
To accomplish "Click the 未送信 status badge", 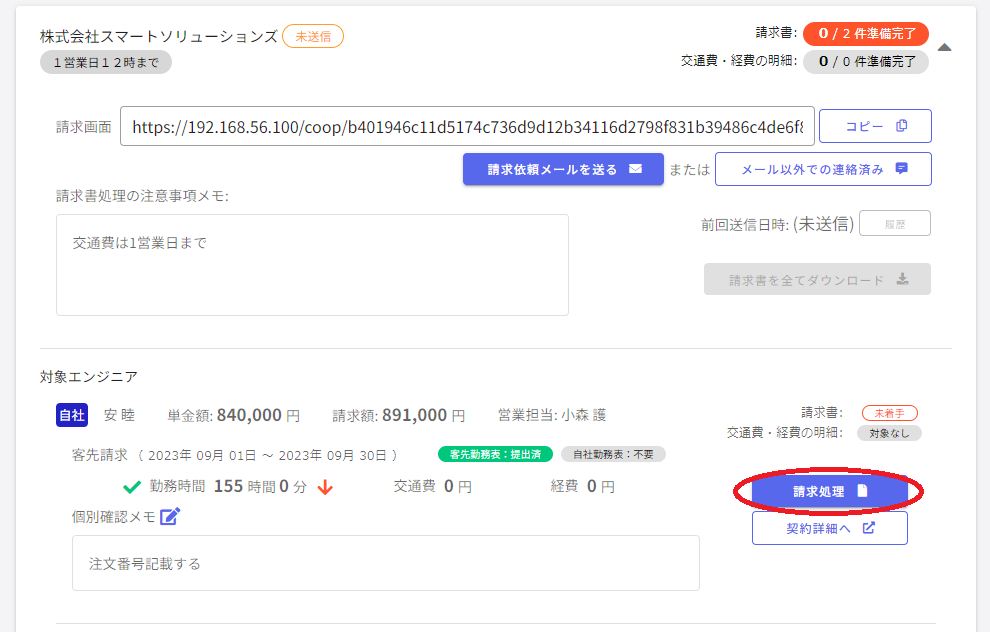I will 313,36.
